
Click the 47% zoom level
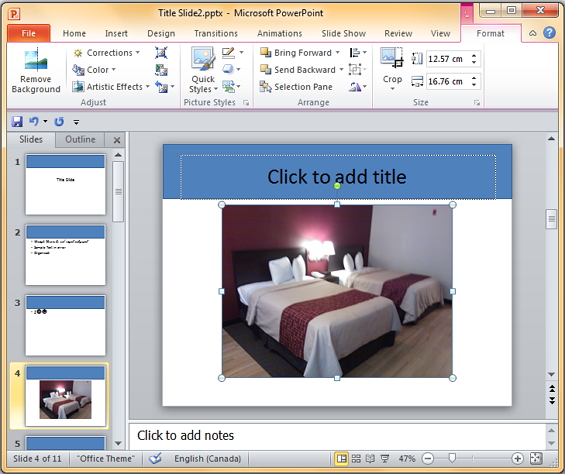(406, 459)
